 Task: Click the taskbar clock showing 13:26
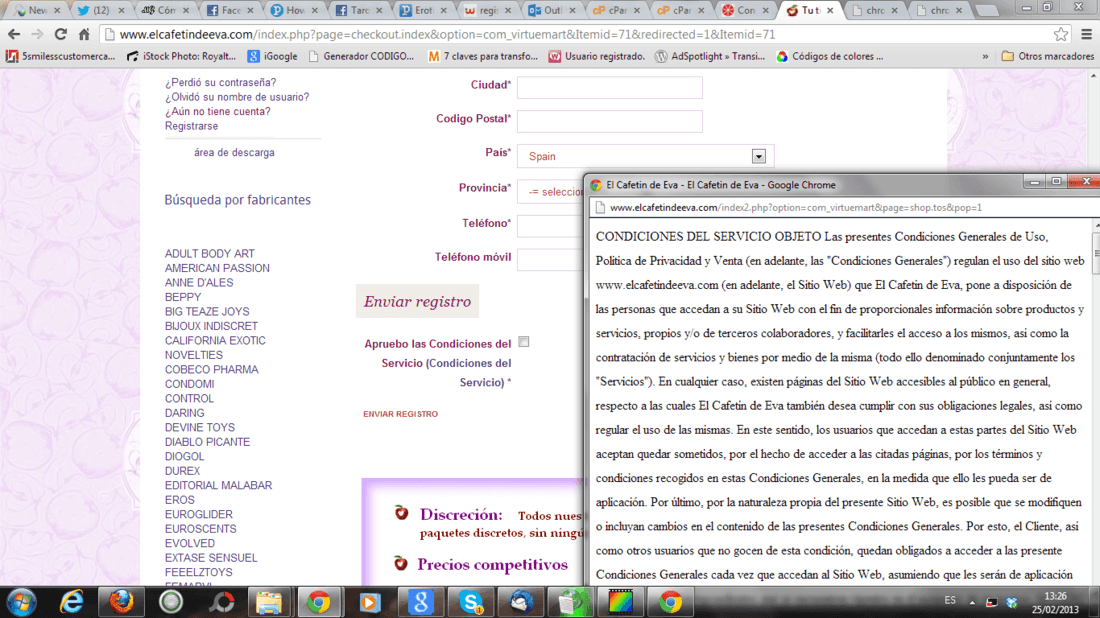click(x=1055, y=603)
